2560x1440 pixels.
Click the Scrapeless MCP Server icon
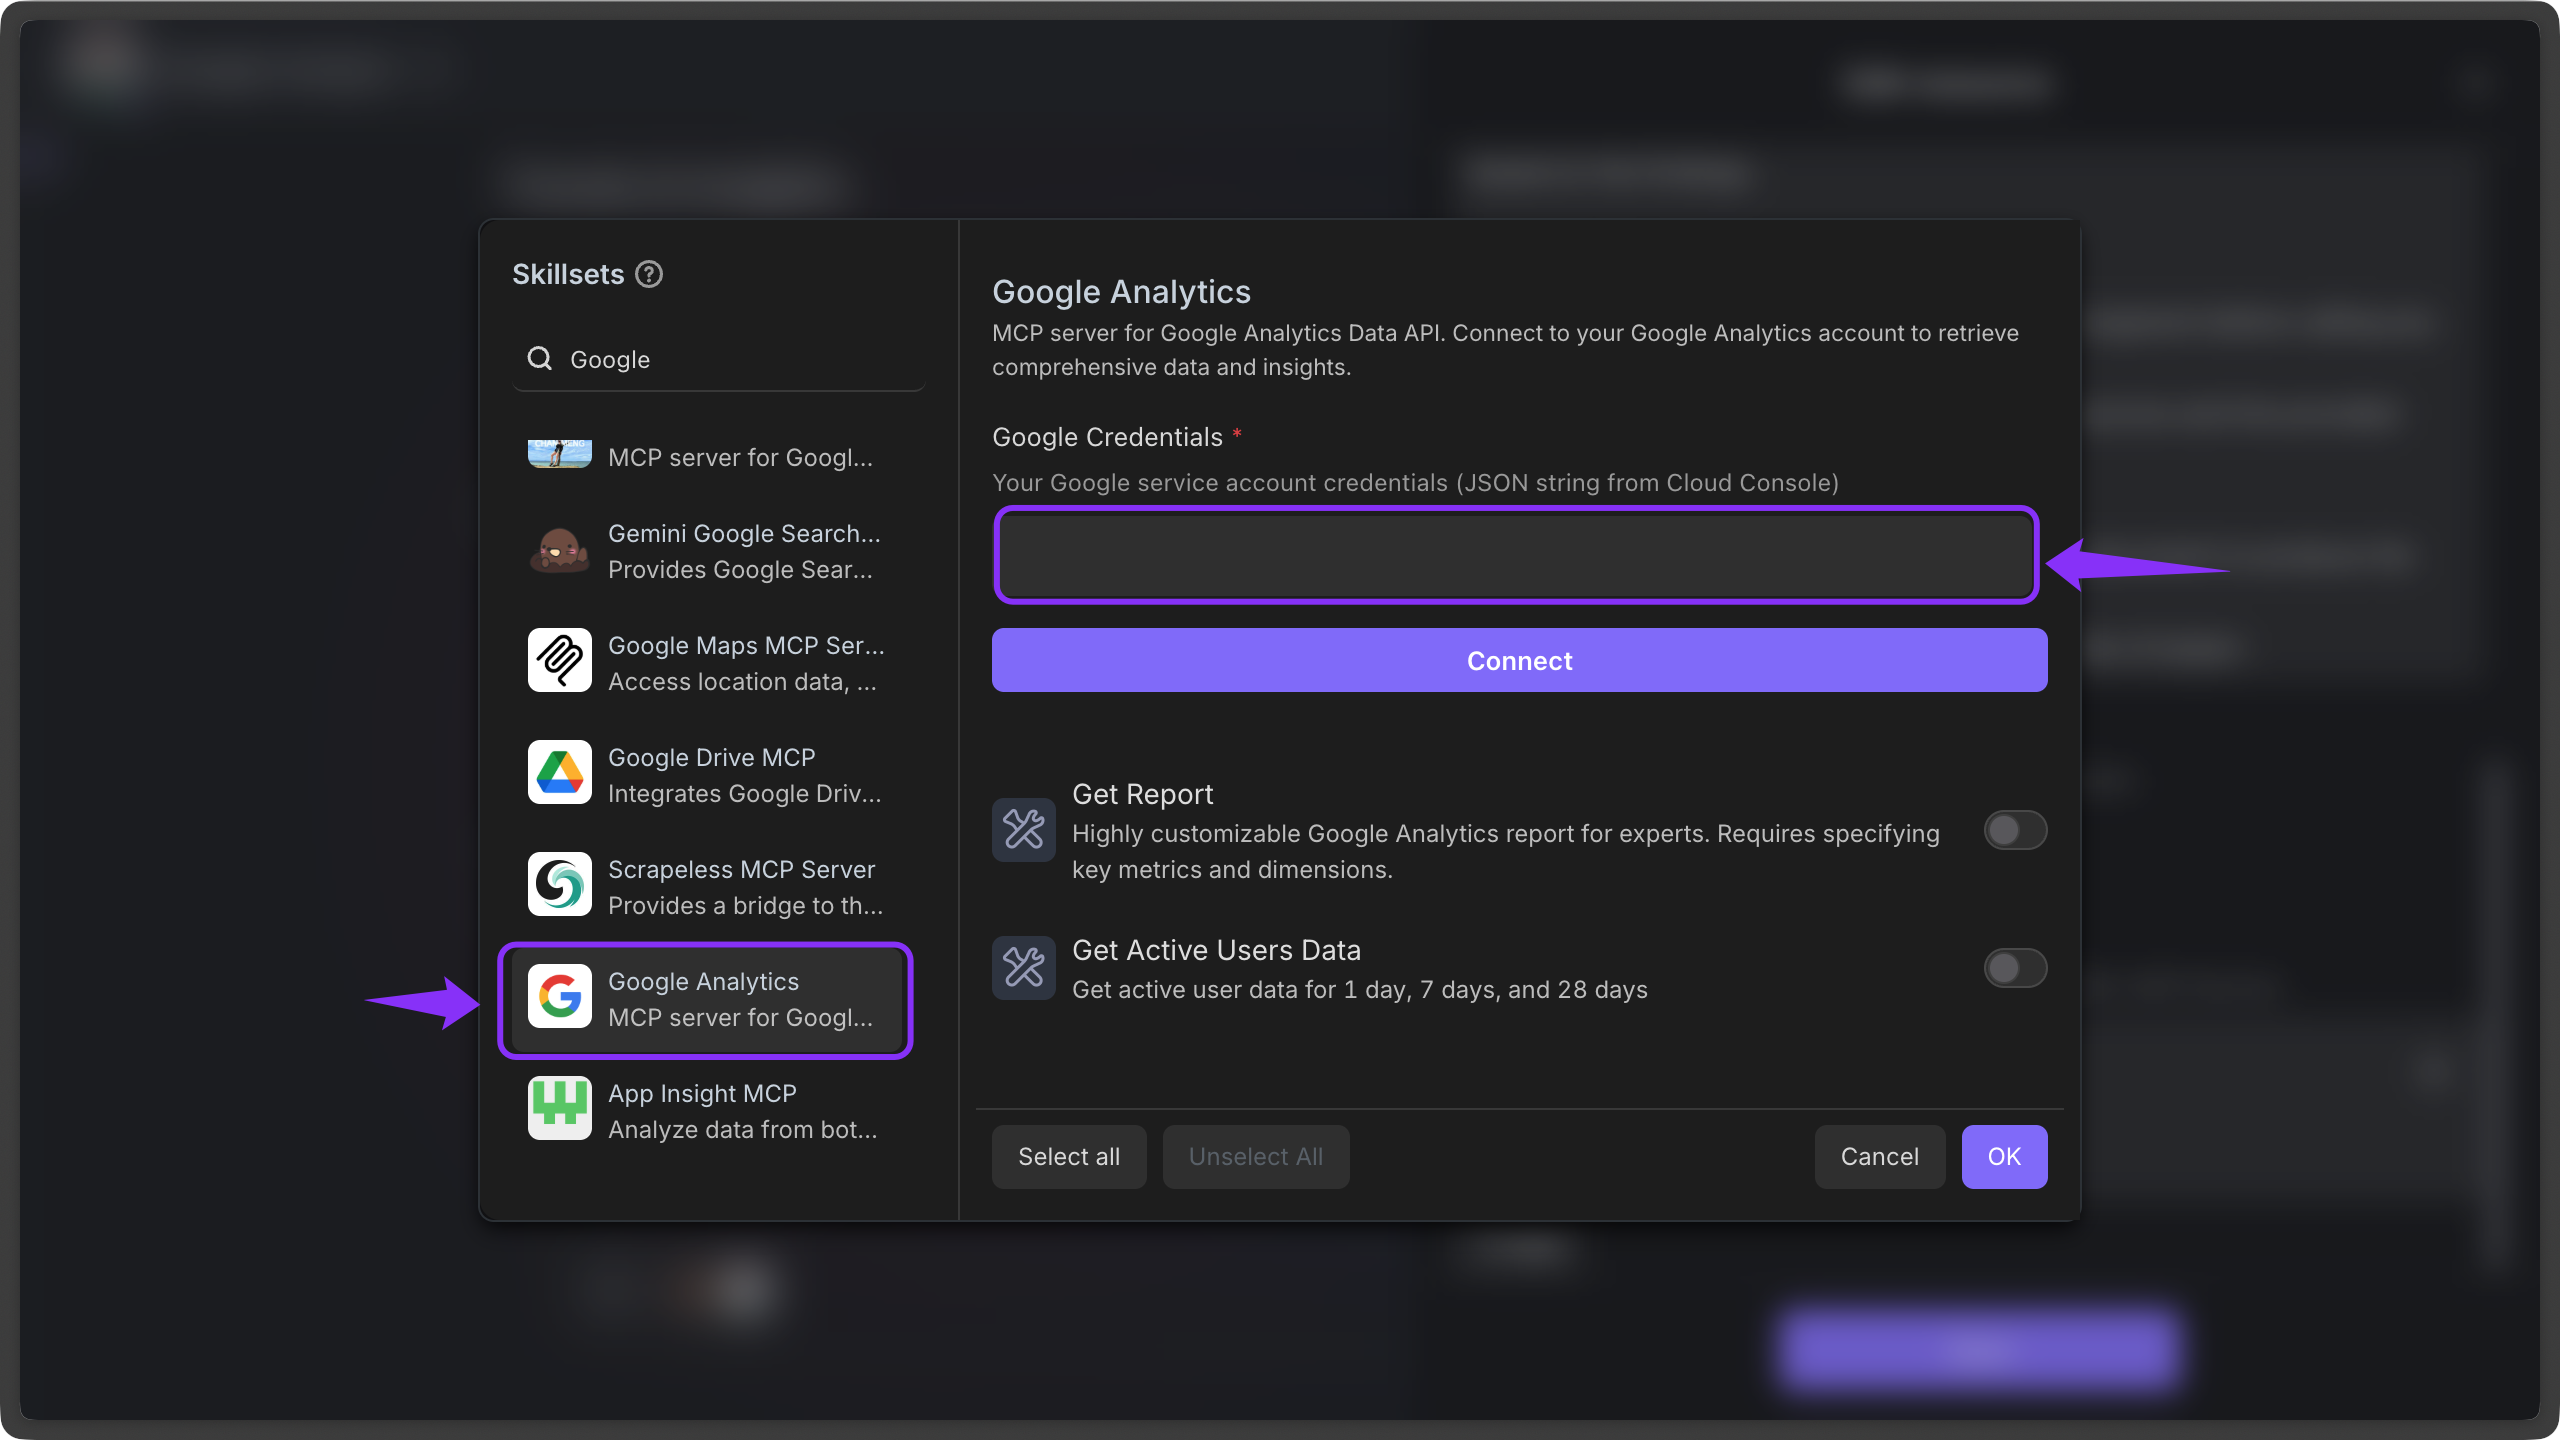(x=560, y=884)
